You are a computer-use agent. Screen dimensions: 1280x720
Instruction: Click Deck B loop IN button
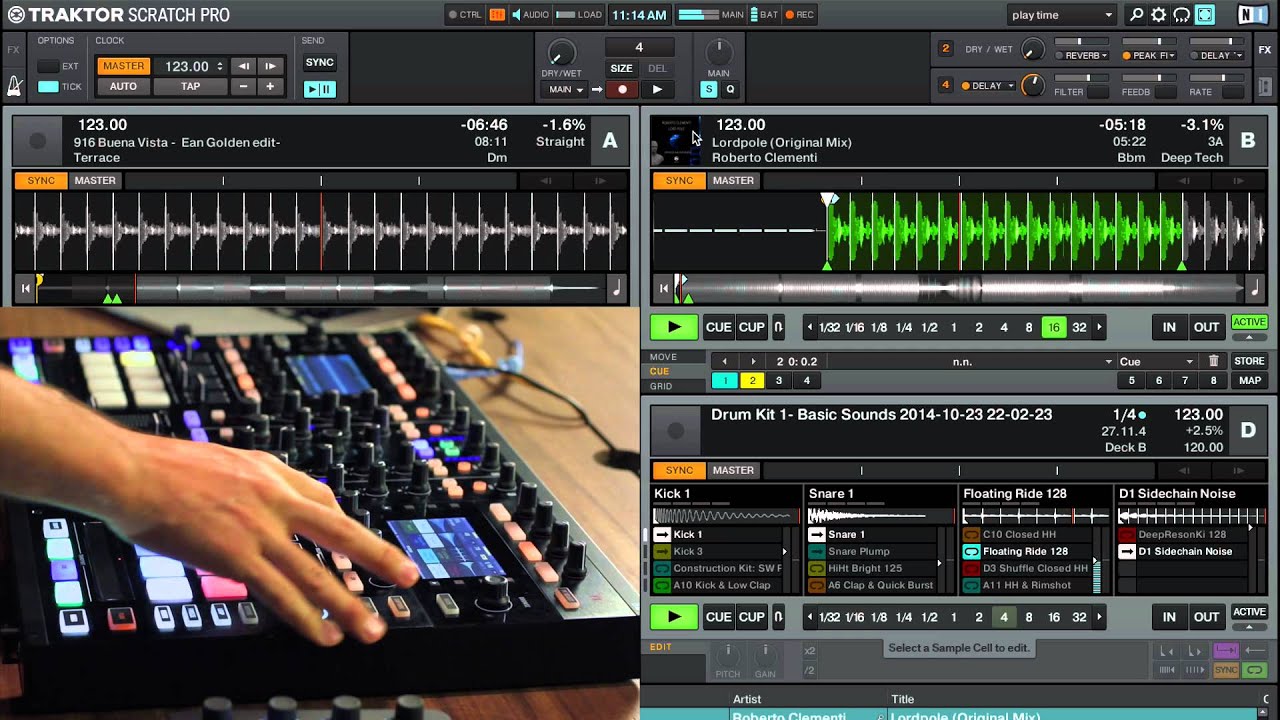coord(1169,327)
